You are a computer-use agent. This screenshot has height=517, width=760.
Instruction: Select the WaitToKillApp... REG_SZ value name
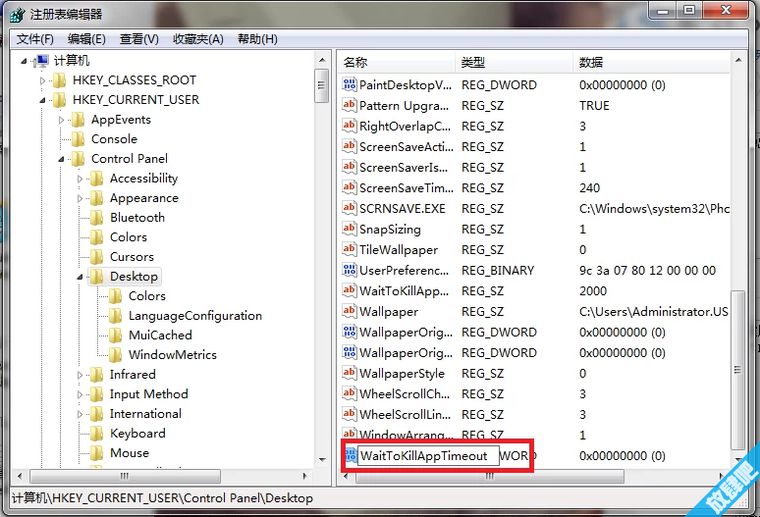point(404,291)
